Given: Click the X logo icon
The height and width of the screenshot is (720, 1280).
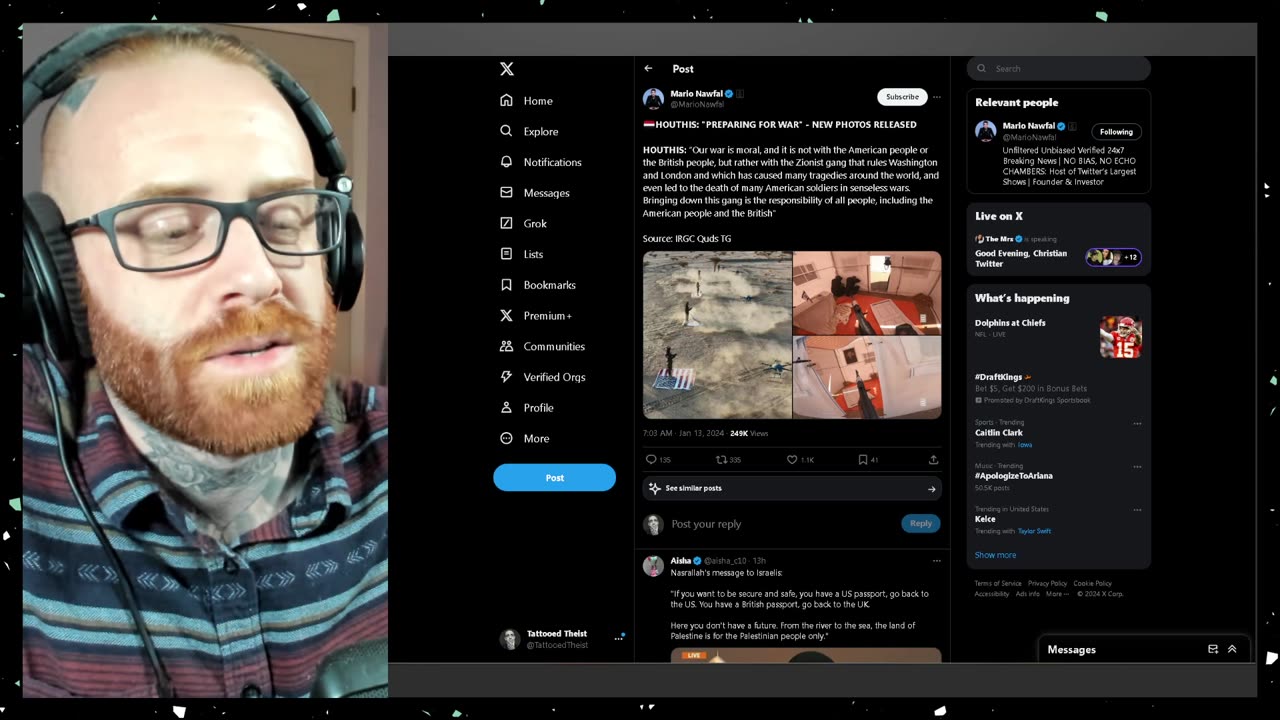Looking at the screenshot, I should pos(507,69).
